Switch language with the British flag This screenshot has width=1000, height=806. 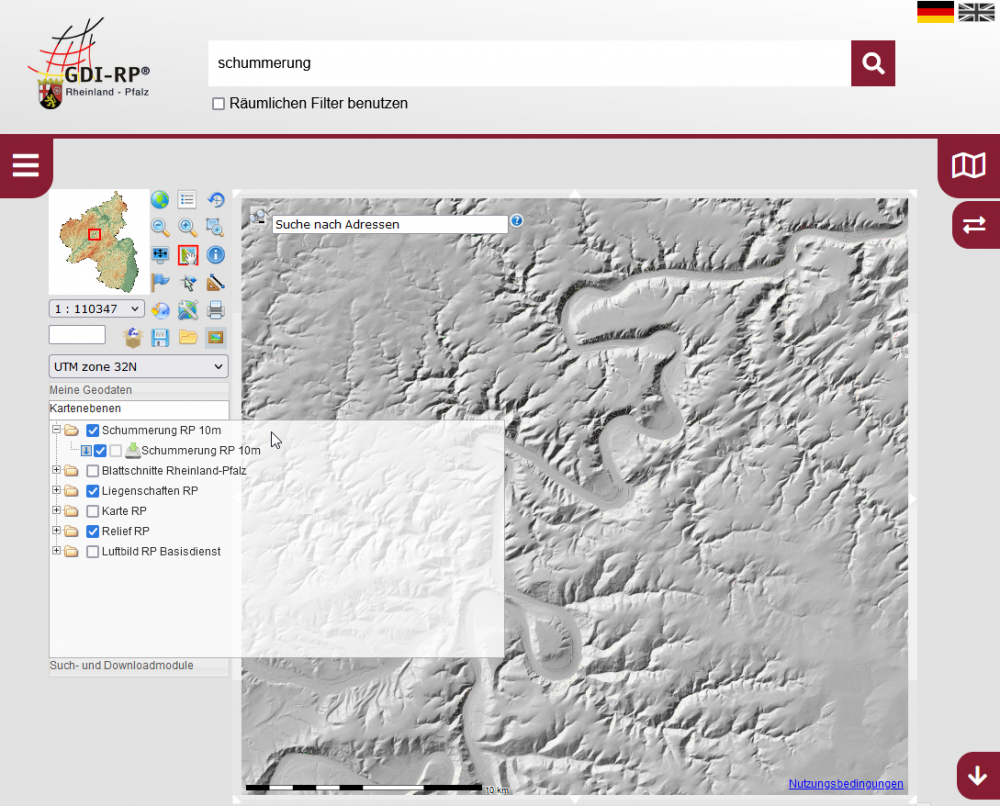pos(976,12)
